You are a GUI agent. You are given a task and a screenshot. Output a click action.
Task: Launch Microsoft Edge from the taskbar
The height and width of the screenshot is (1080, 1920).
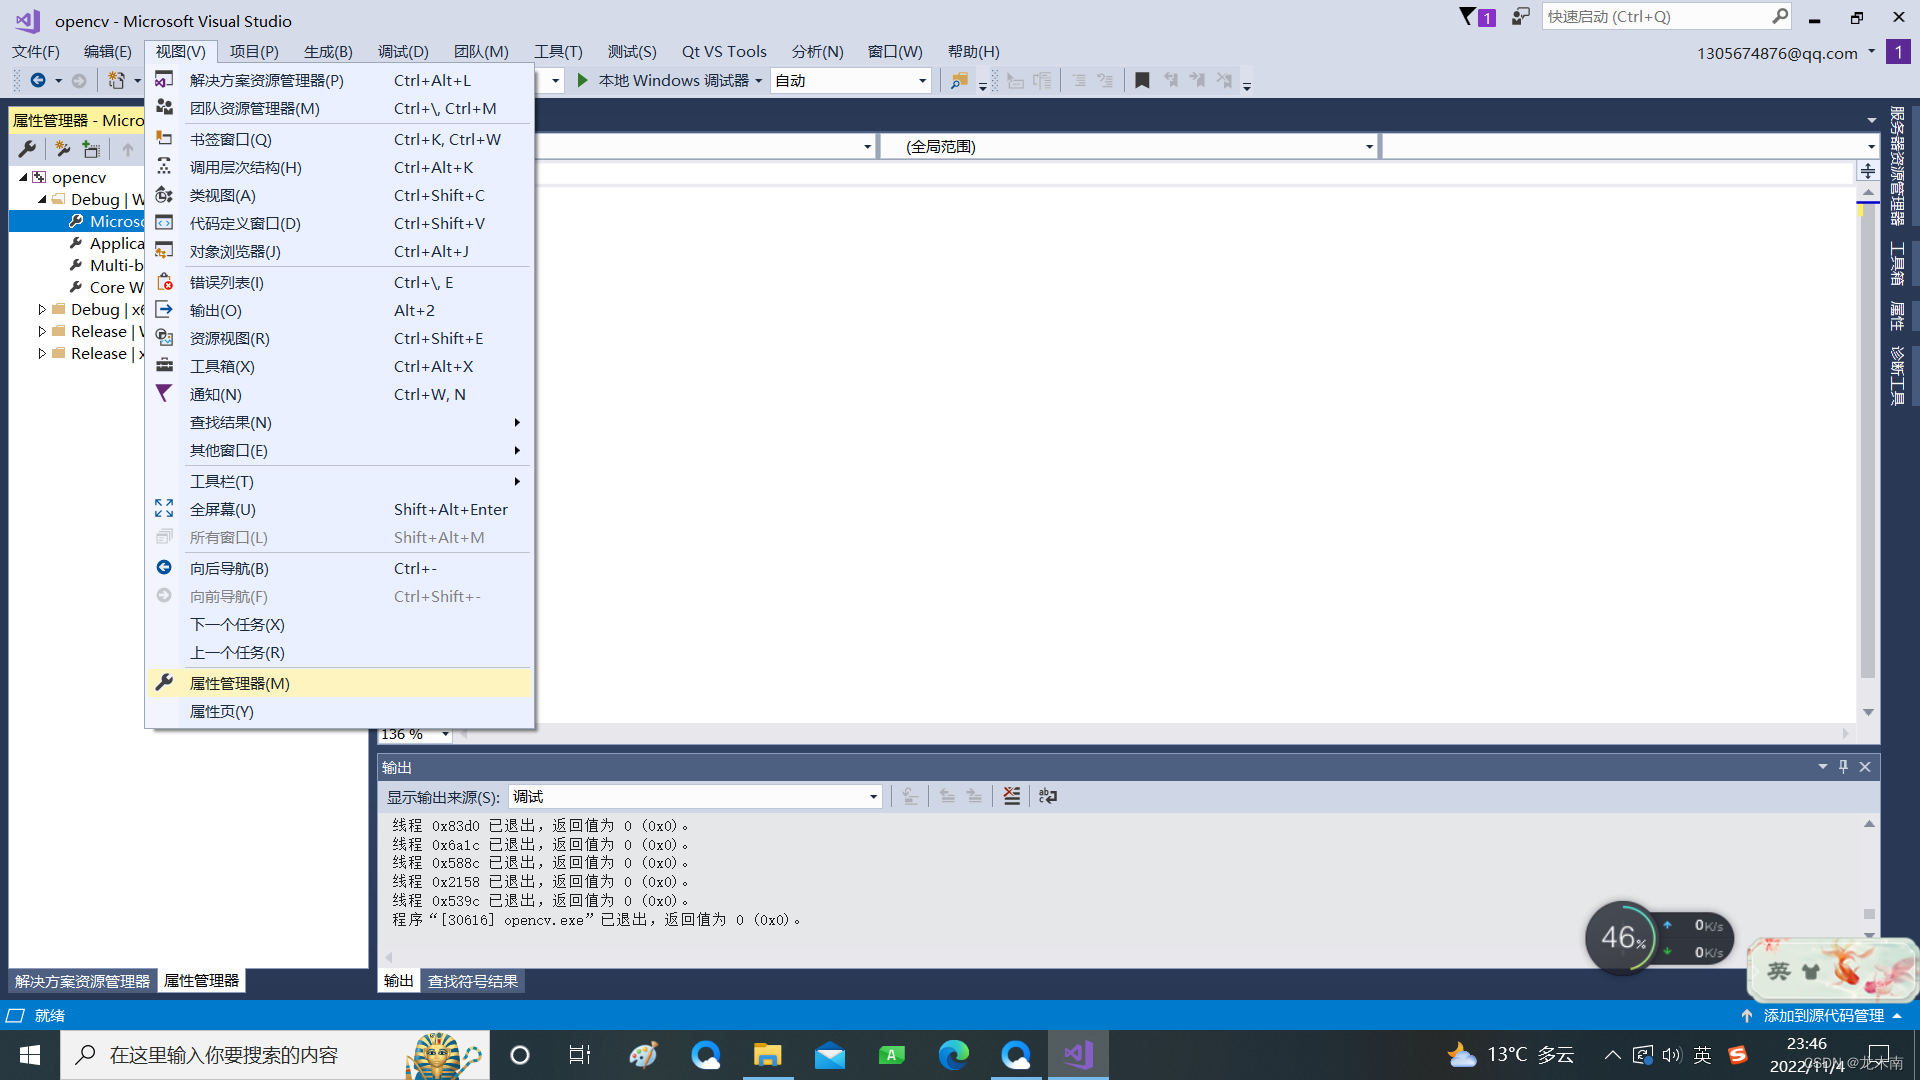tap(953, 1054)
